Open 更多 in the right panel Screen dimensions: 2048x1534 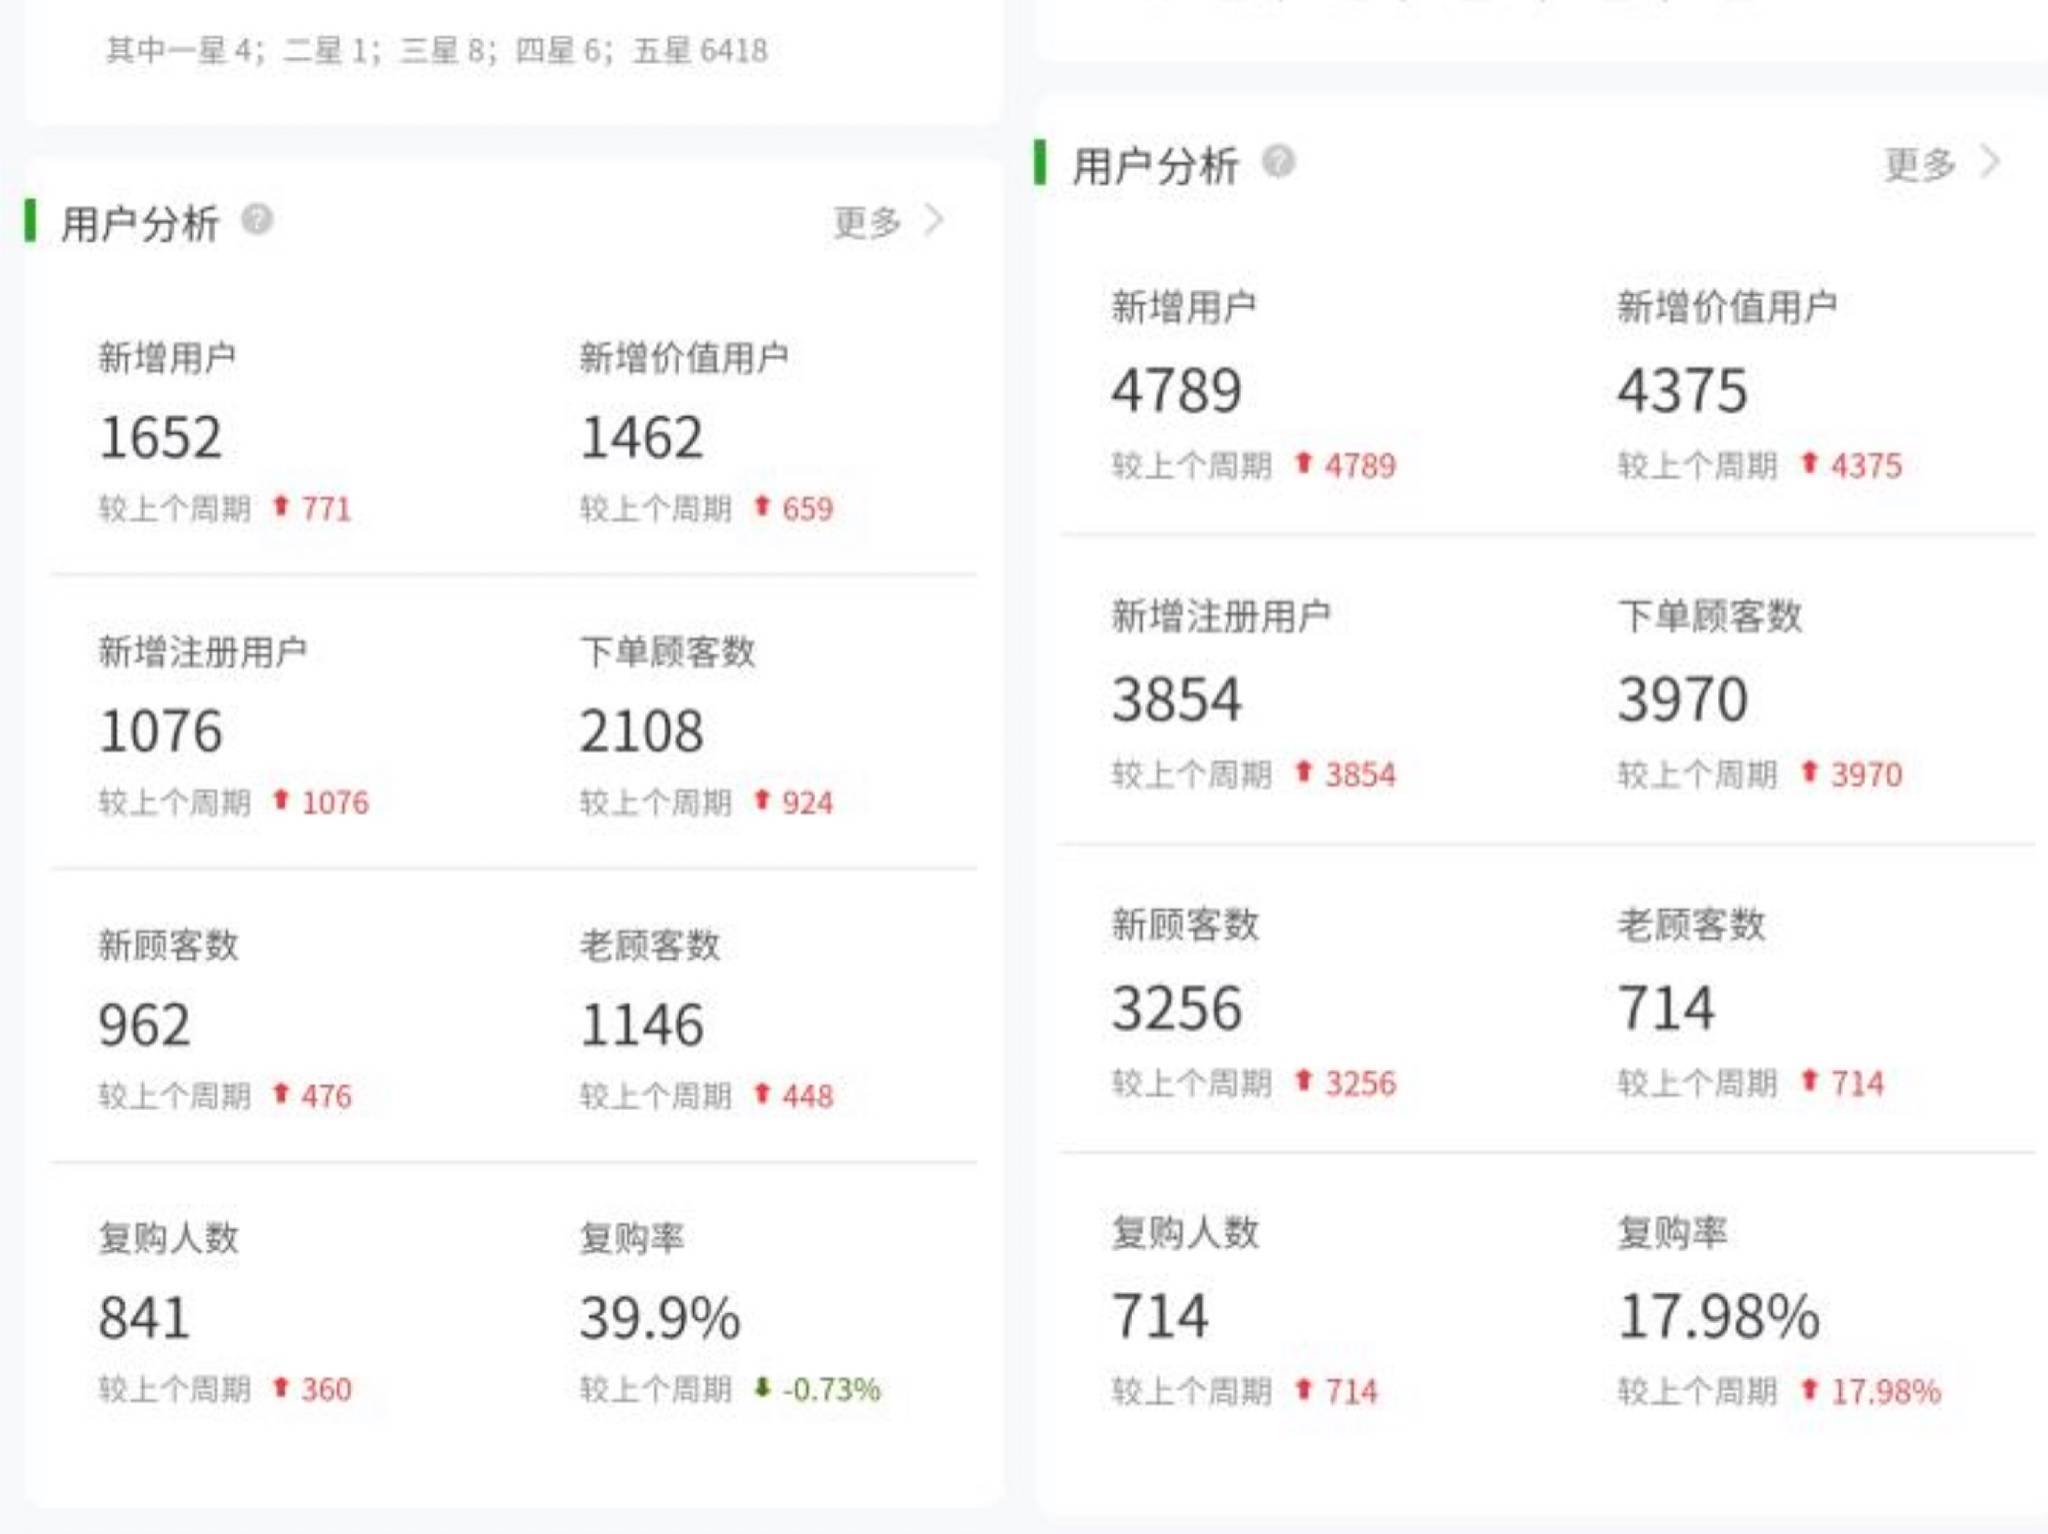coord(1920,164)
